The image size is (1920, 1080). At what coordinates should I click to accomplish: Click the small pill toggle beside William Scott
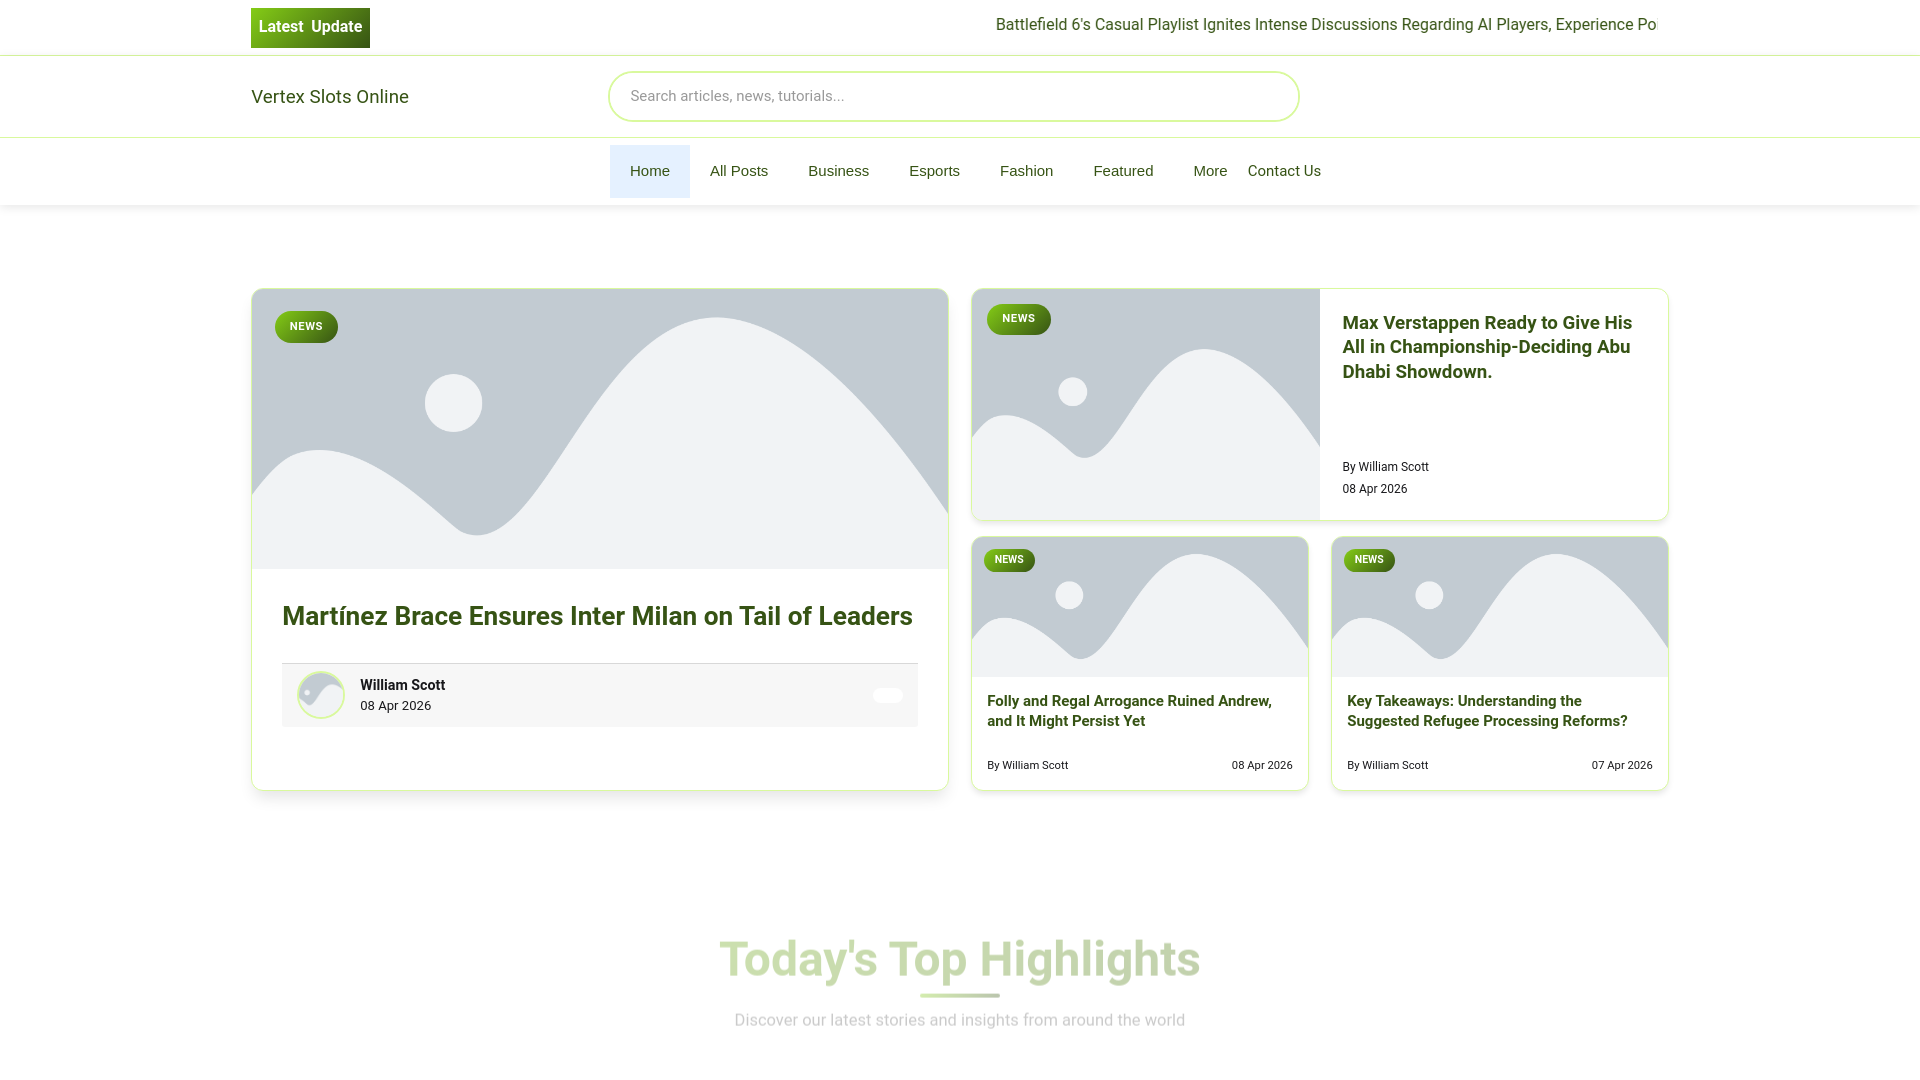(x=887, y=696)
